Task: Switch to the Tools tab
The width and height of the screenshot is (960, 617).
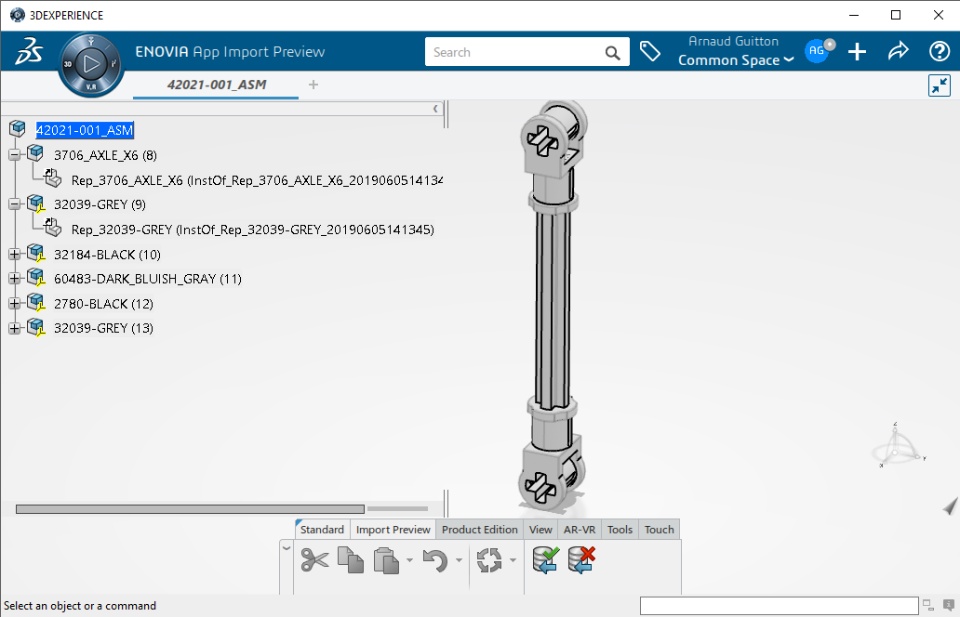Action: pos(620,529)
